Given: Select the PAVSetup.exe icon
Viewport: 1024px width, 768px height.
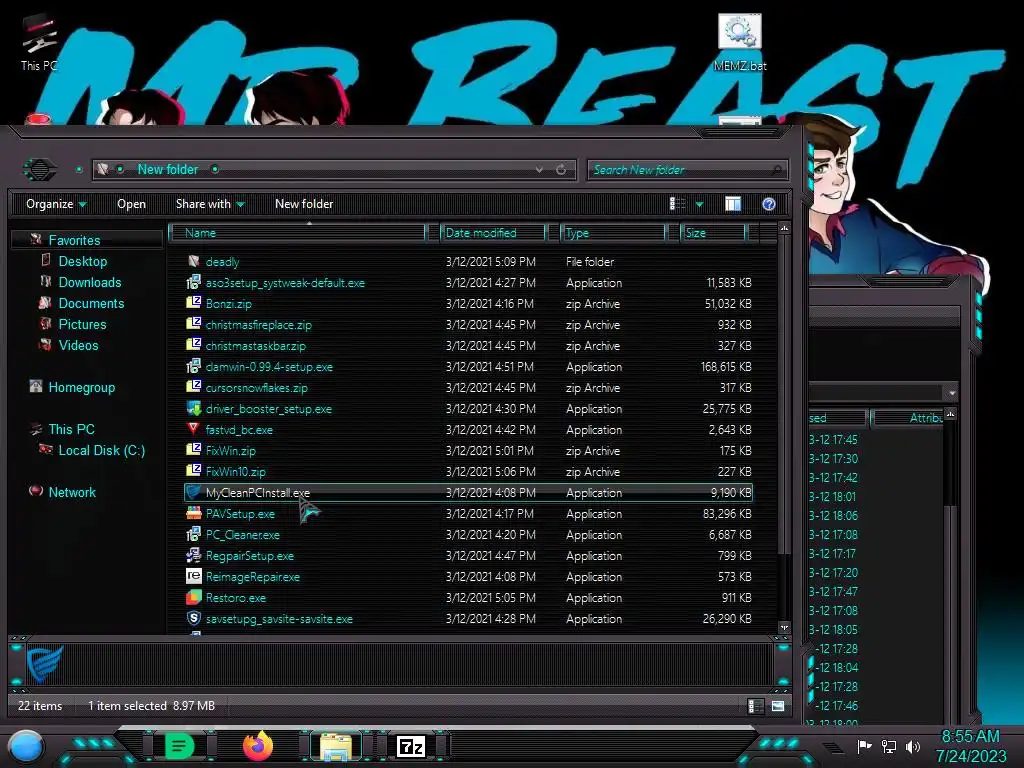Looking at the screenshot, I should point(193,513).
